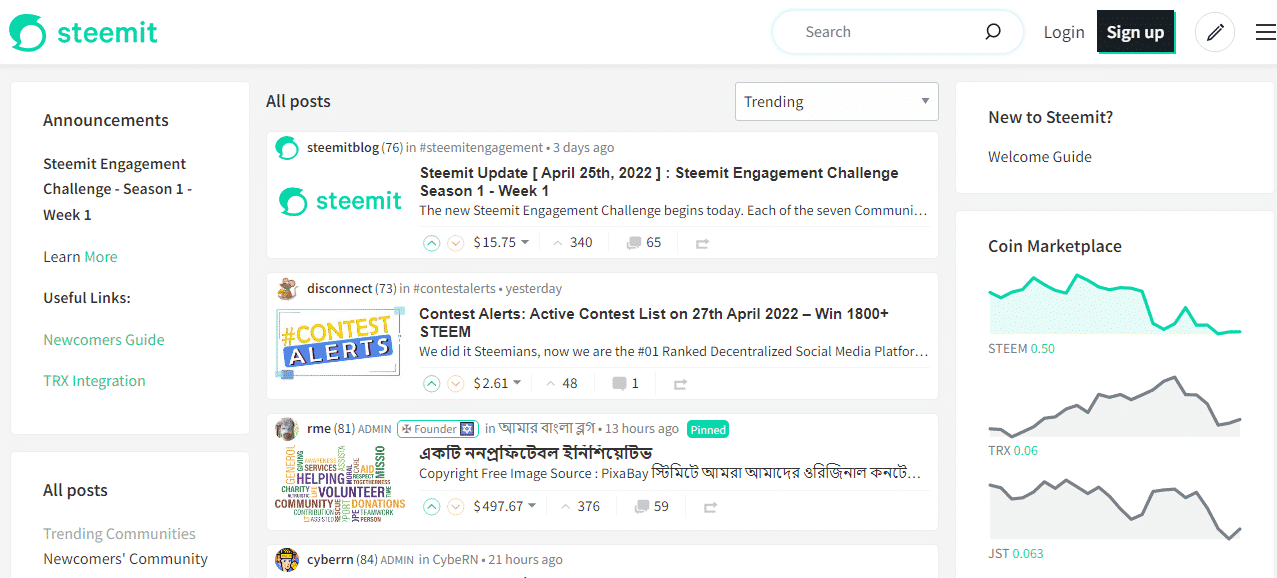1277x578 pixels.
Task: Click rme's avatar icon
Action: pos(287,429)
